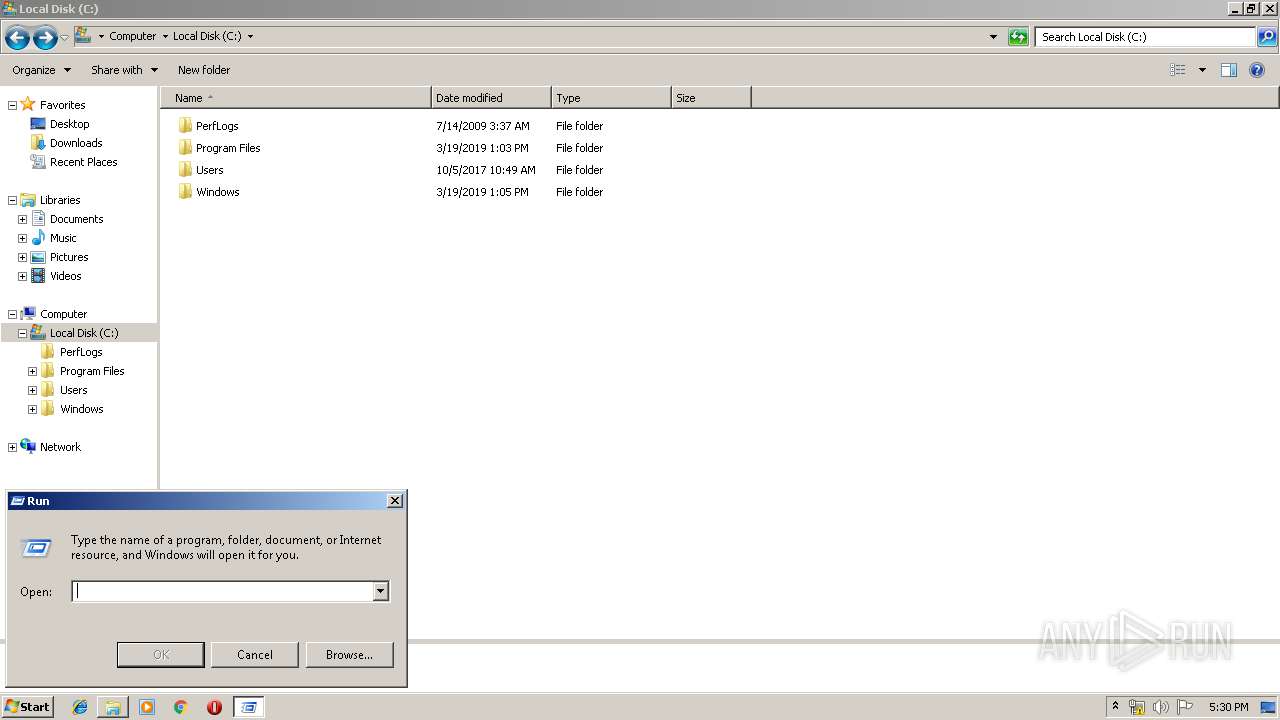The height and width of the screenshot is (720, 1280).
Task: Click the Open text field in Run
Action: point(222,592)
